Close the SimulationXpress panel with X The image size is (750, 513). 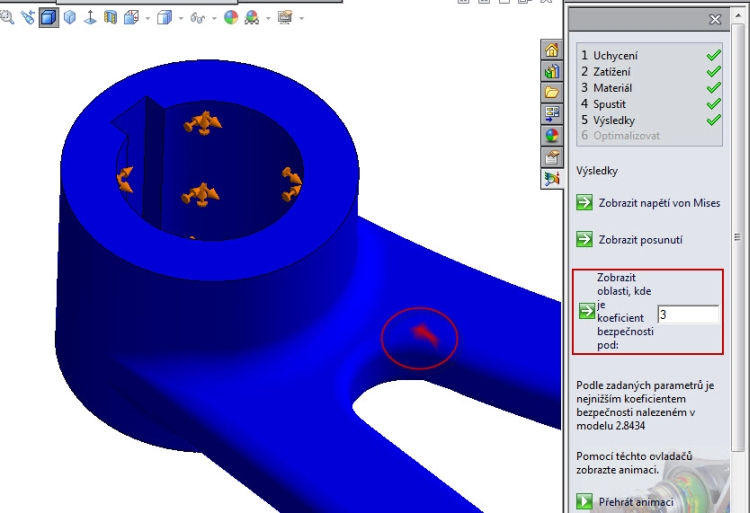pyautogui.click(x=715, y=20)
